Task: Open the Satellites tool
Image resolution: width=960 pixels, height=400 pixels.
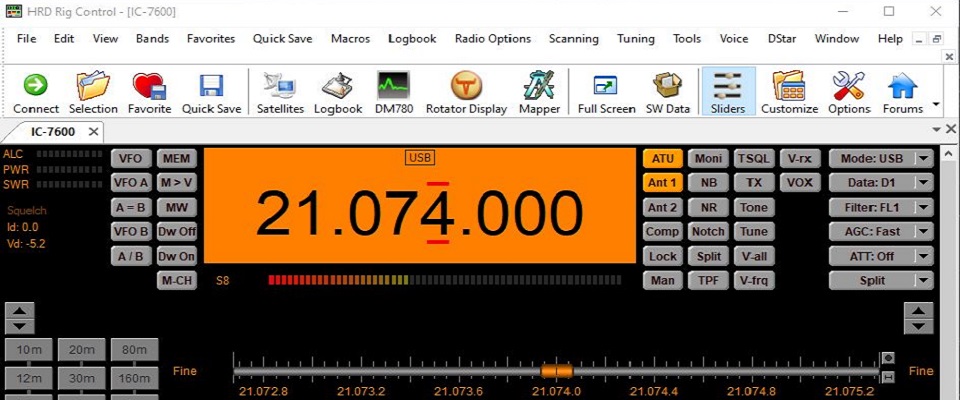Action: pyautogui.click(x=280, y=92)
